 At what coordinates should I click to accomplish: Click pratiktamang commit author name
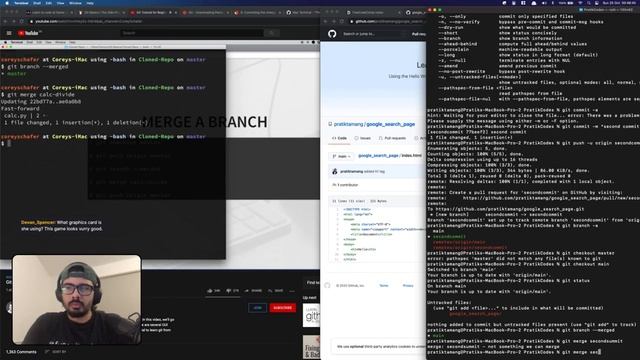coord(351,171)
